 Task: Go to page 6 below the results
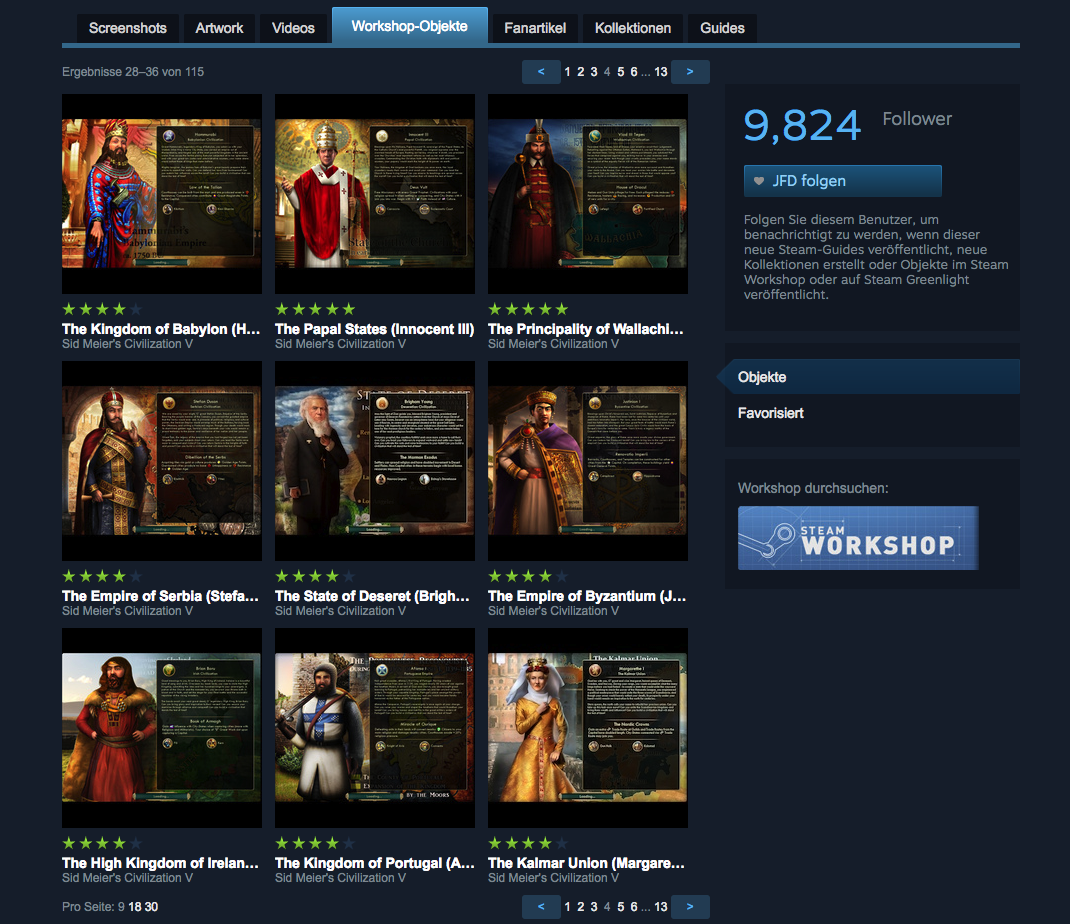click(634, 907)
